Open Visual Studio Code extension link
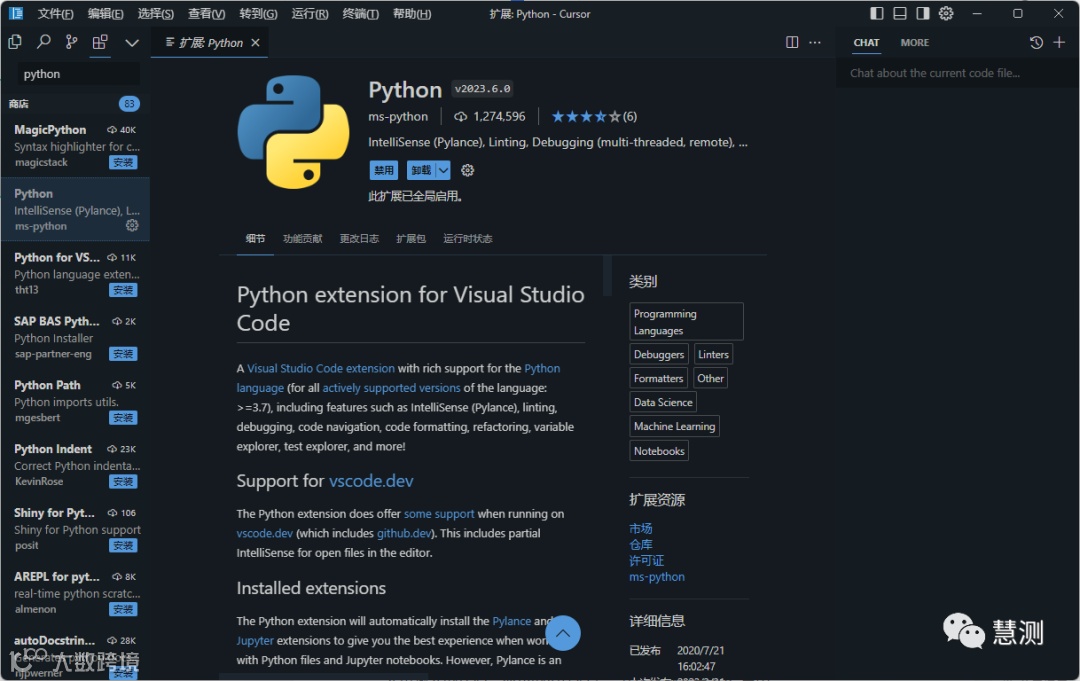1080x681 pixels. click(x=321, y=368)
